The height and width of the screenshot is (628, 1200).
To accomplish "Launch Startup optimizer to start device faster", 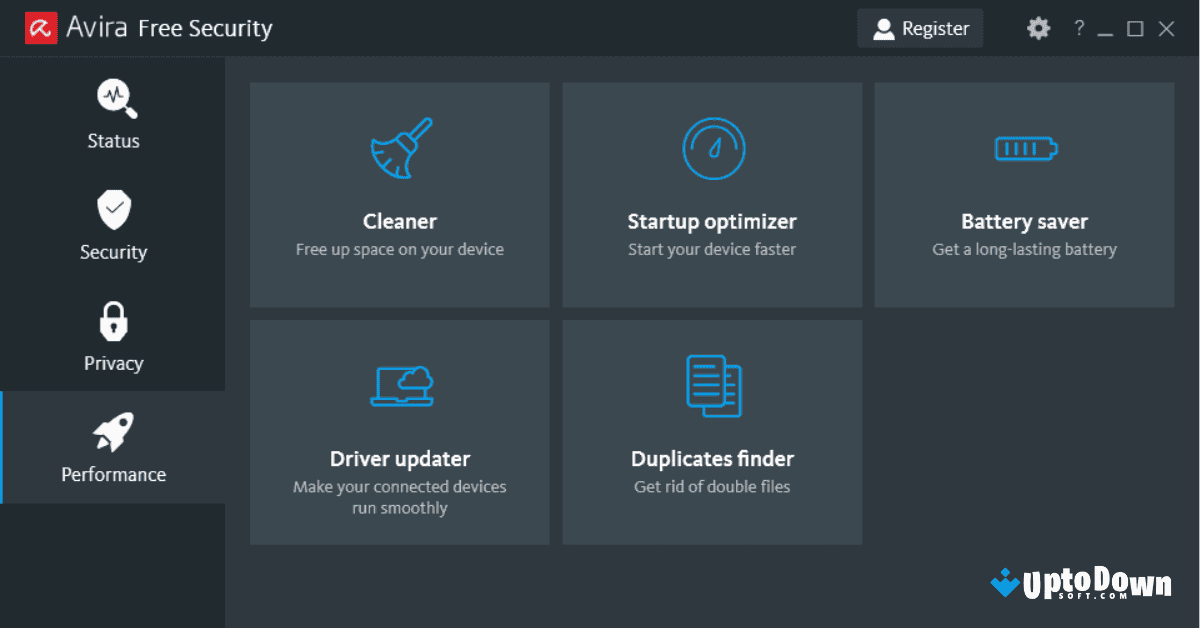I will (x=712, y=195).
